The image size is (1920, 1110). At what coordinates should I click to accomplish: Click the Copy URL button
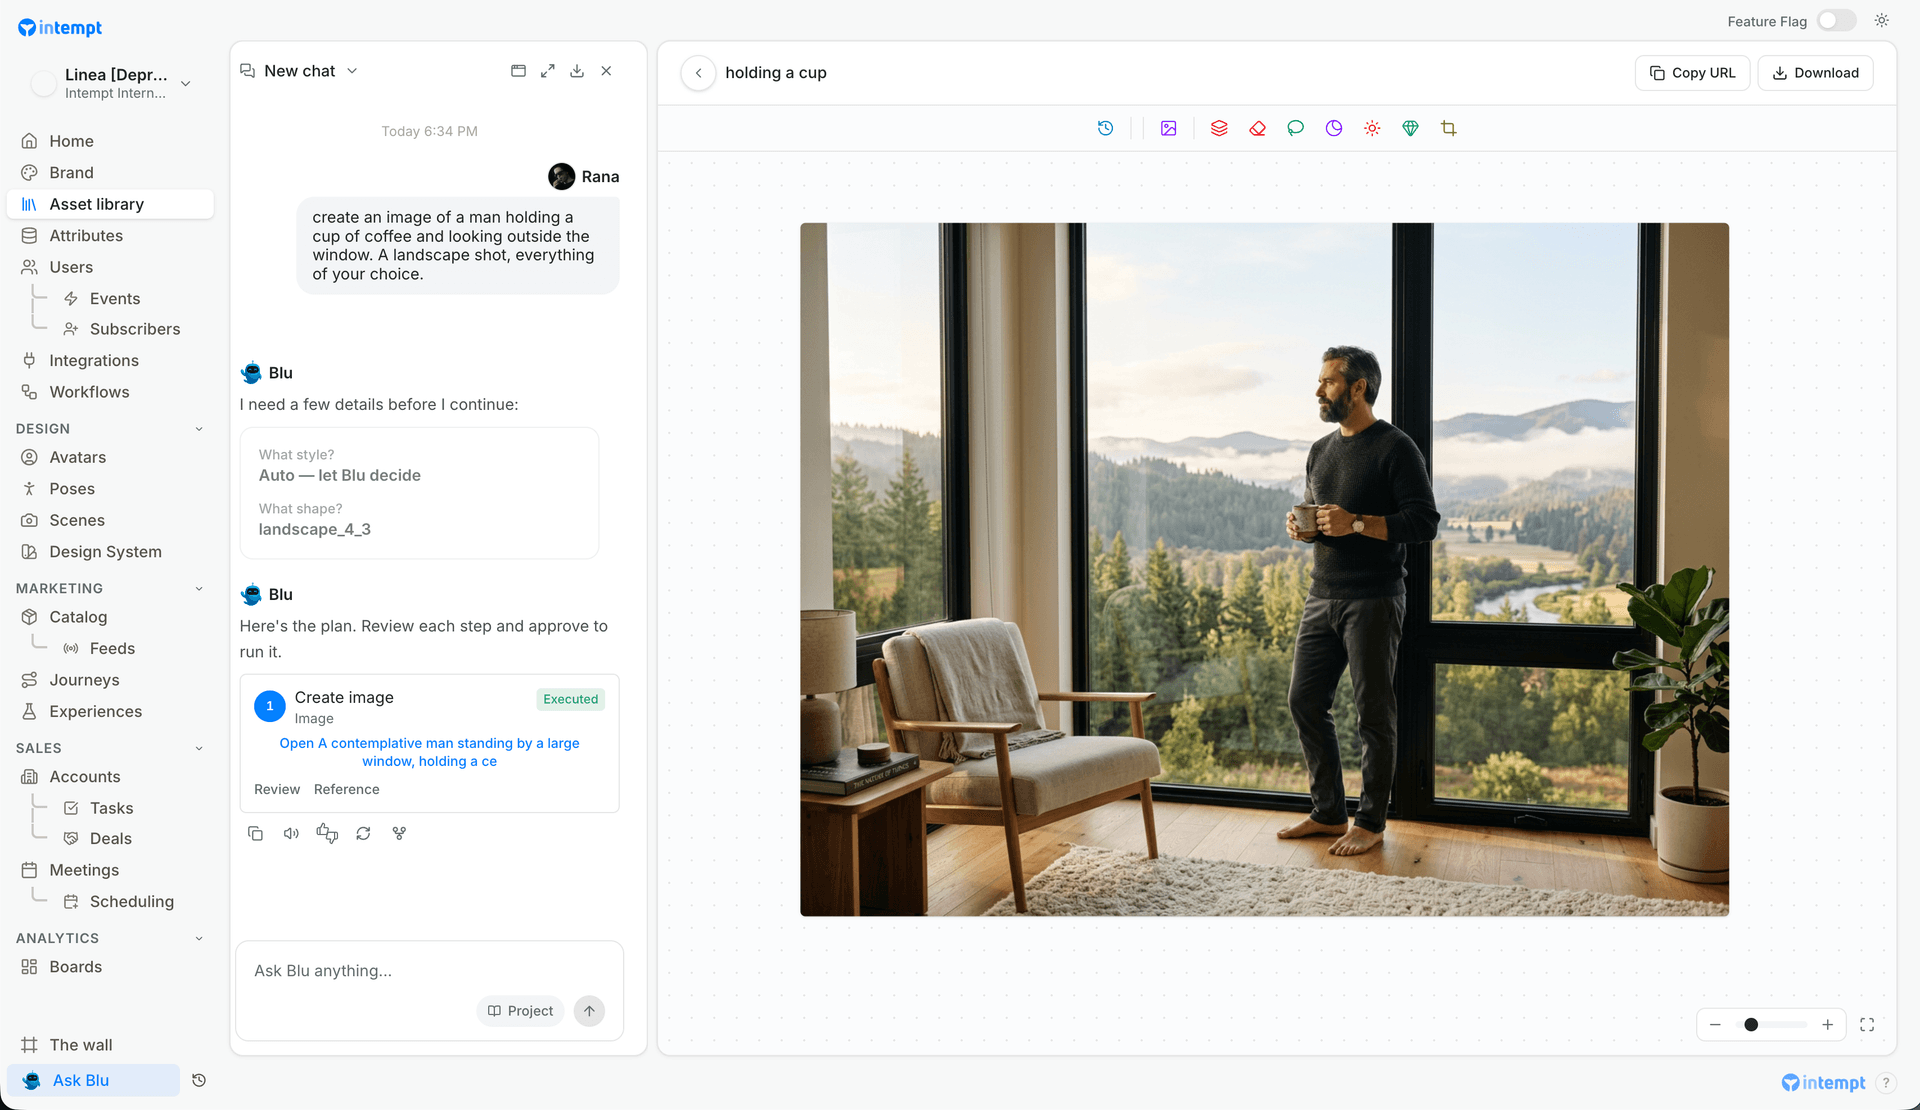[1692, 73]
